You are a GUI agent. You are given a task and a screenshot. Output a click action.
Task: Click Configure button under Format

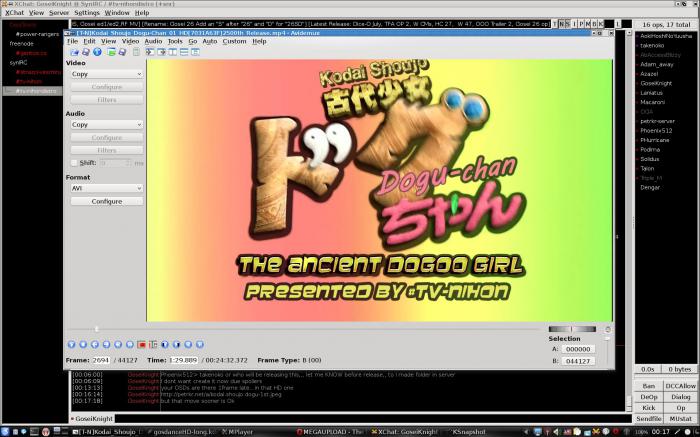point(107,201)
